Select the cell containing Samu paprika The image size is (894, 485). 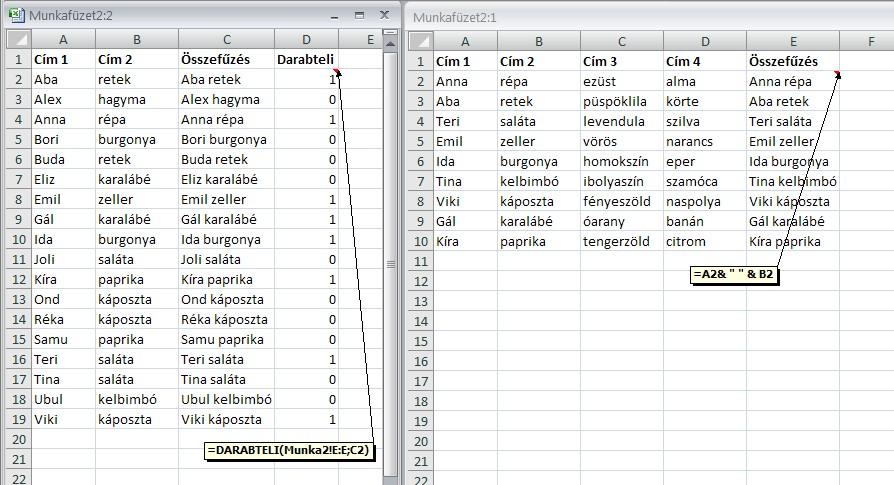pyautogui.click(x=226, y=340)
